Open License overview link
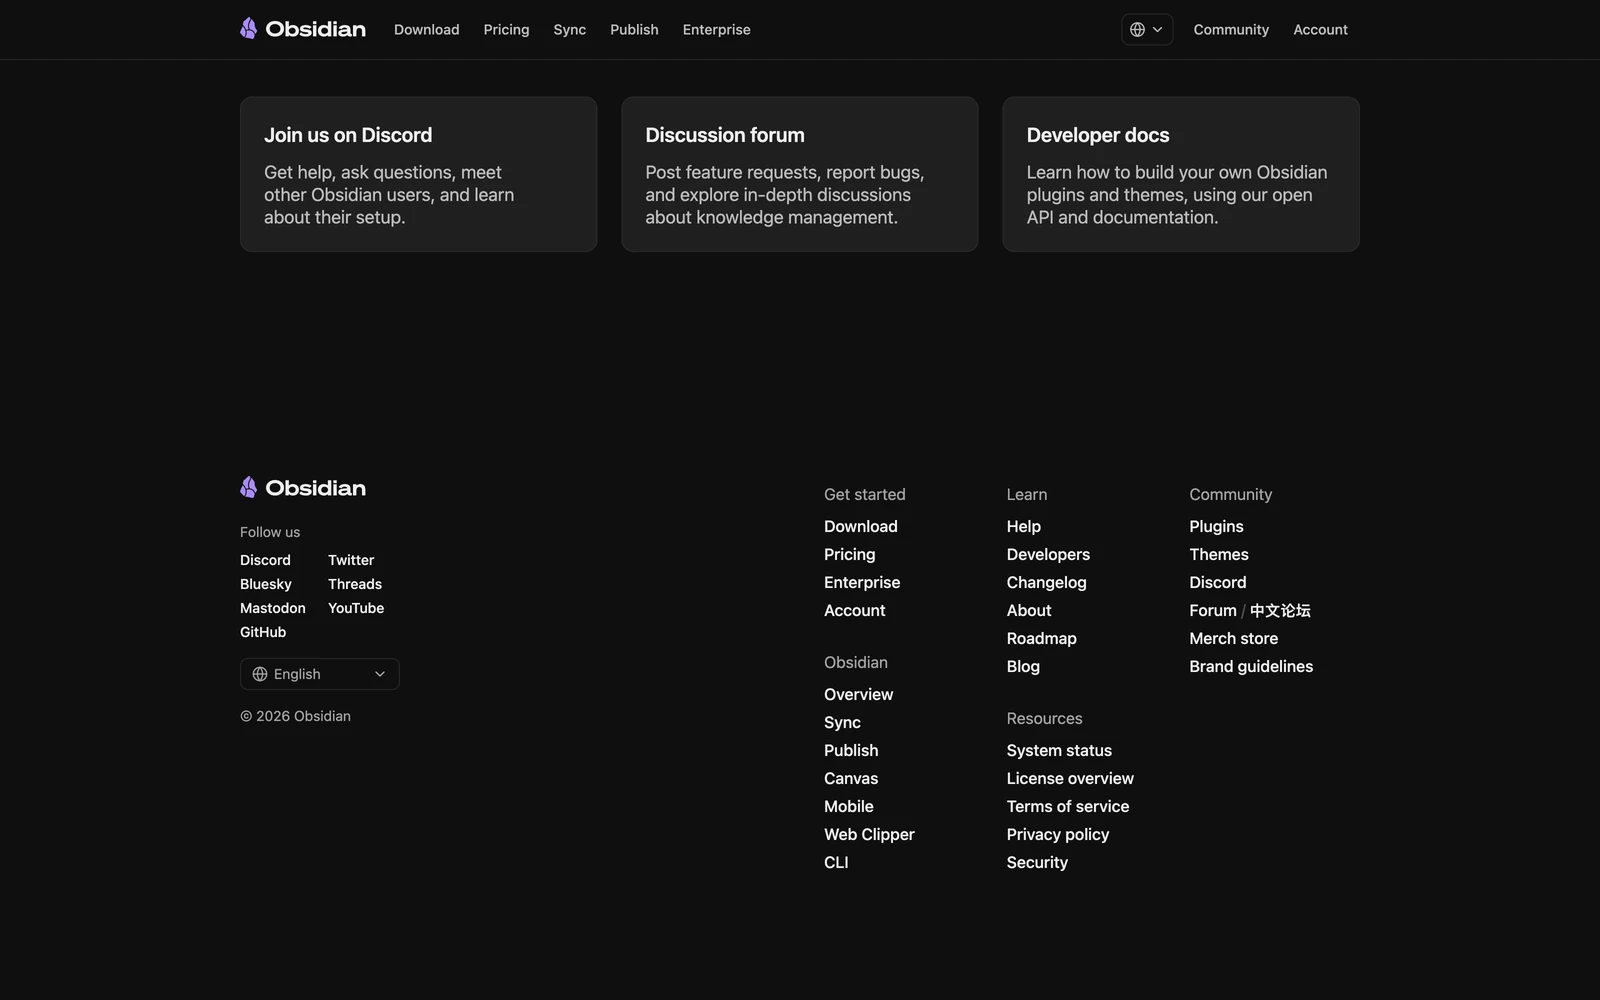This screenshot has width=1600, height=1000. [1070, 778]
